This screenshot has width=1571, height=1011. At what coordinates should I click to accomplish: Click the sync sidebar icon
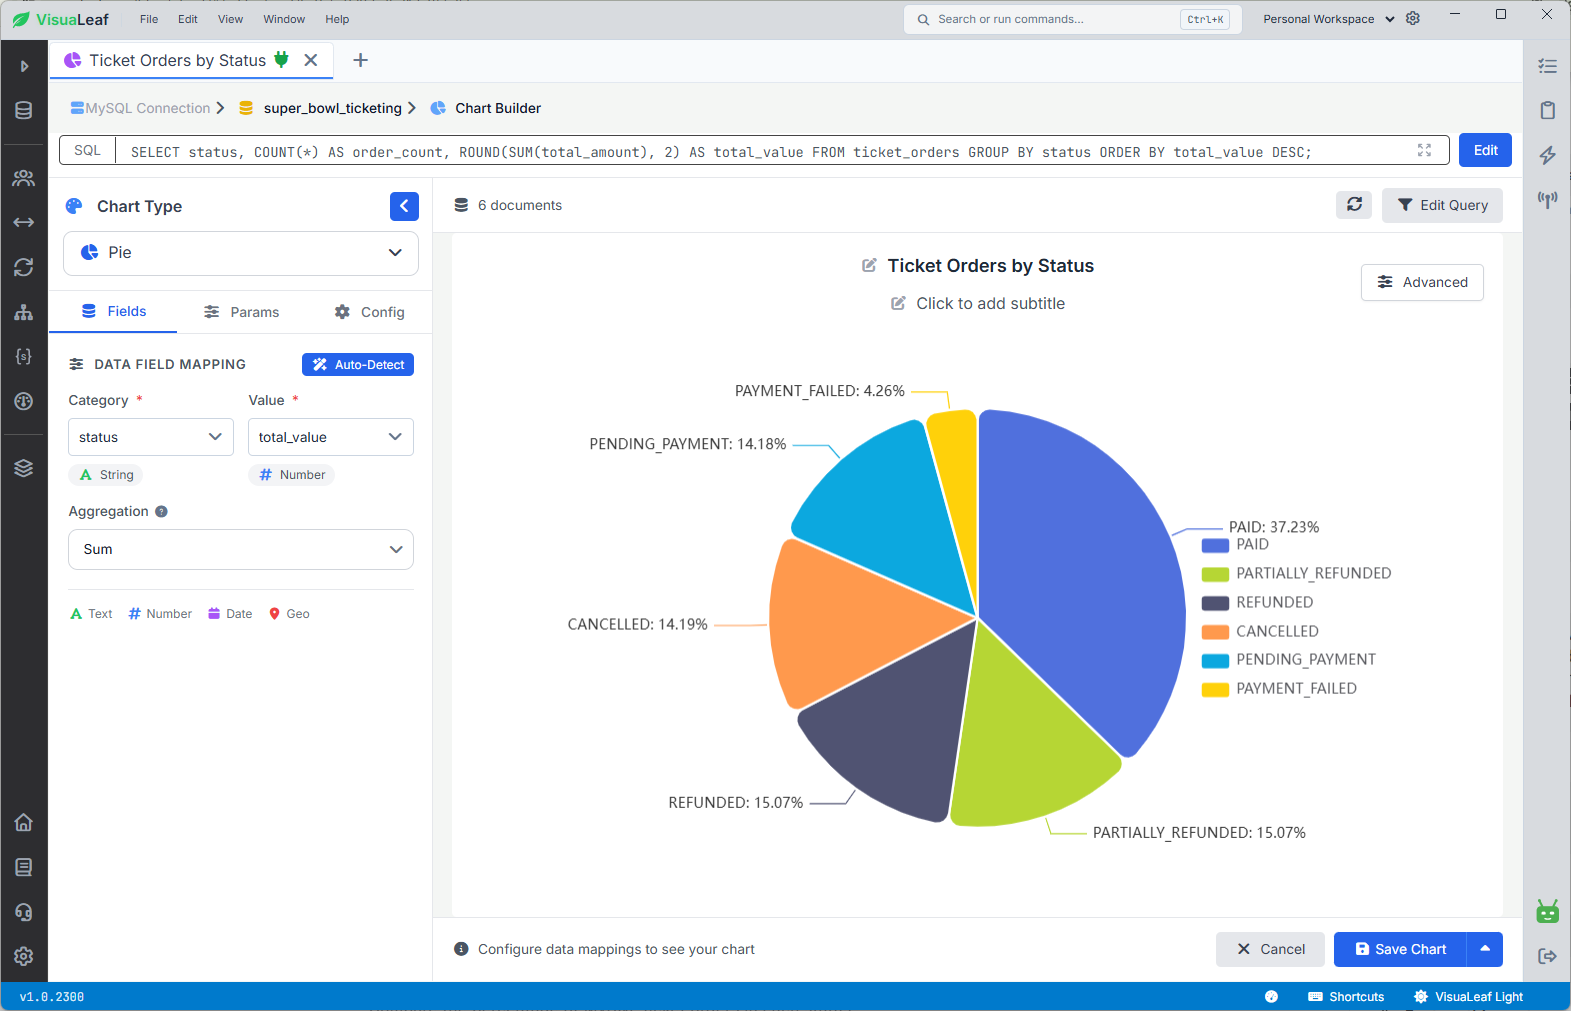[x=24, y=267]
